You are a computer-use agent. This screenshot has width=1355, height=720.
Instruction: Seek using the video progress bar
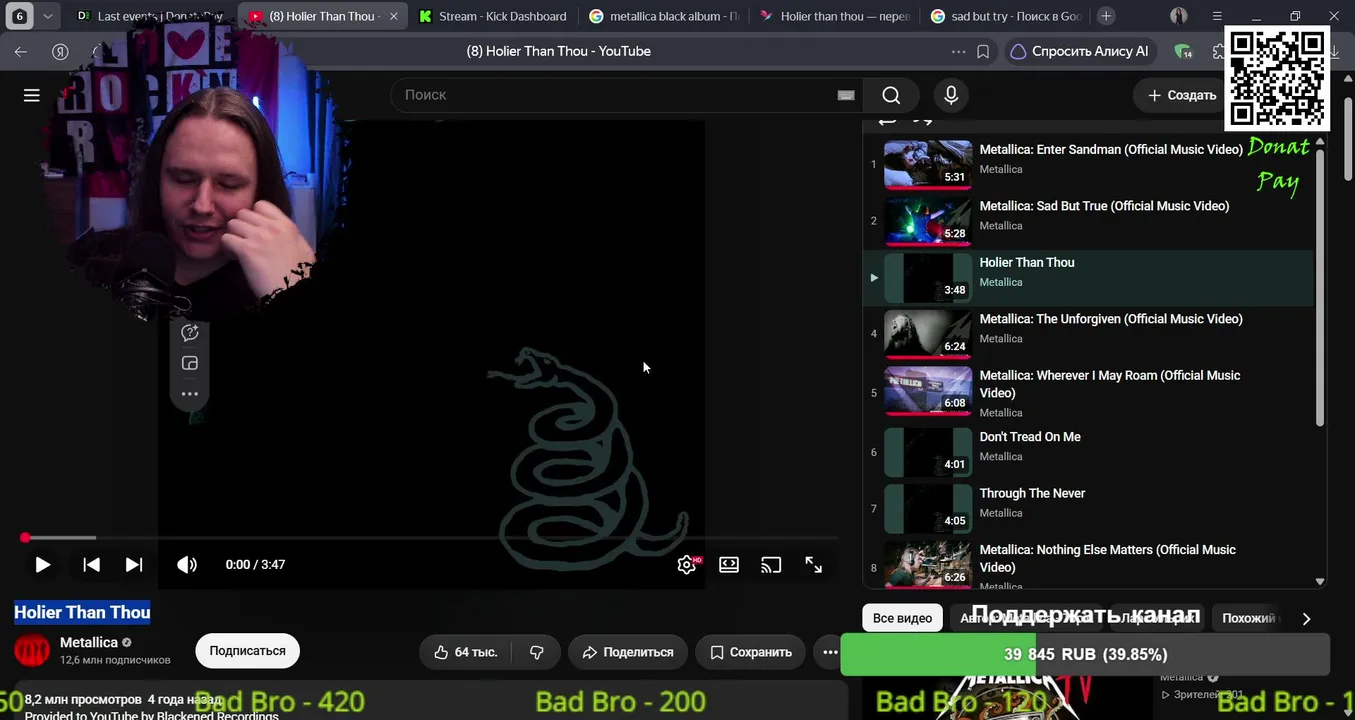point(430,538)
